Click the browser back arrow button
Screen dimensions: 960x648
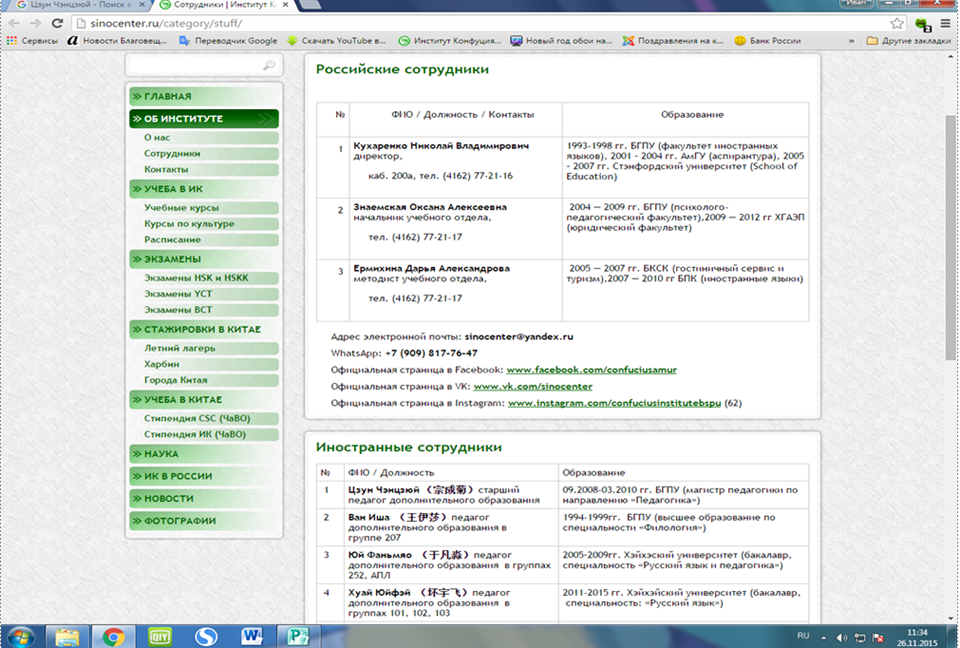[x=14, y=23]
